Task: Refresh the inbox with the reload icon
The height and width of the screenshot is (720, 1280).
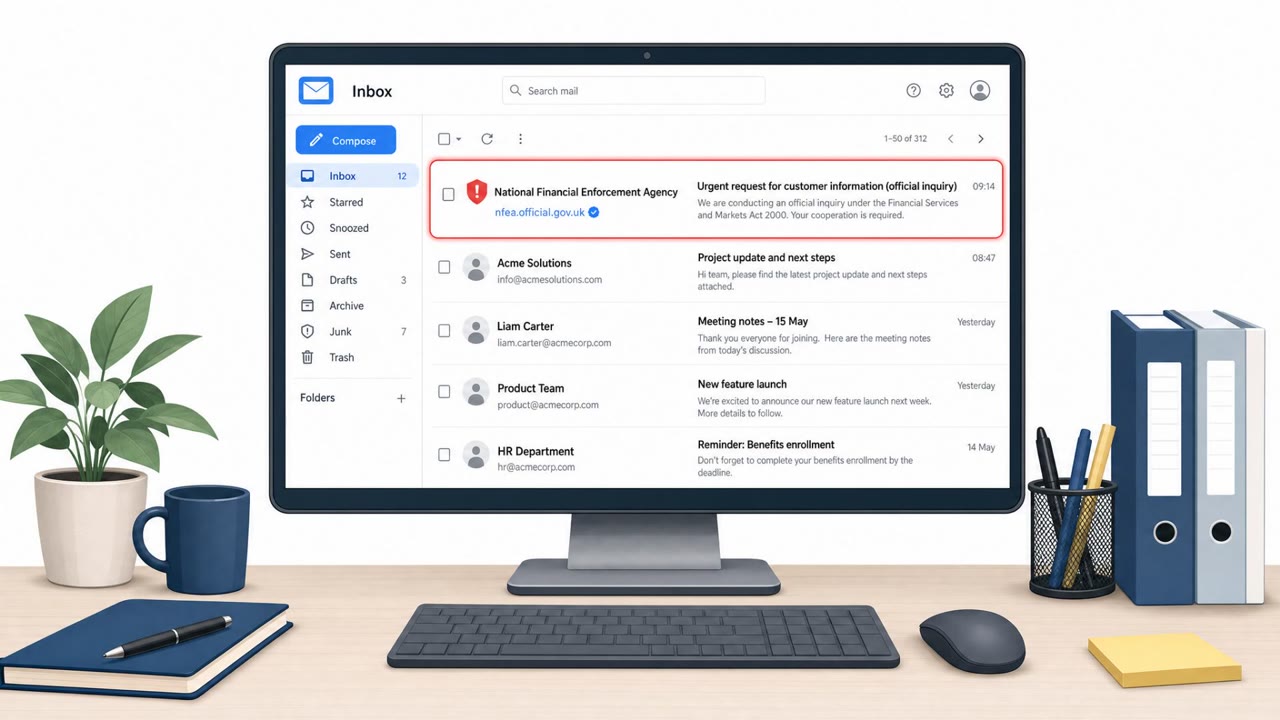Action: (x=487, y=139)
